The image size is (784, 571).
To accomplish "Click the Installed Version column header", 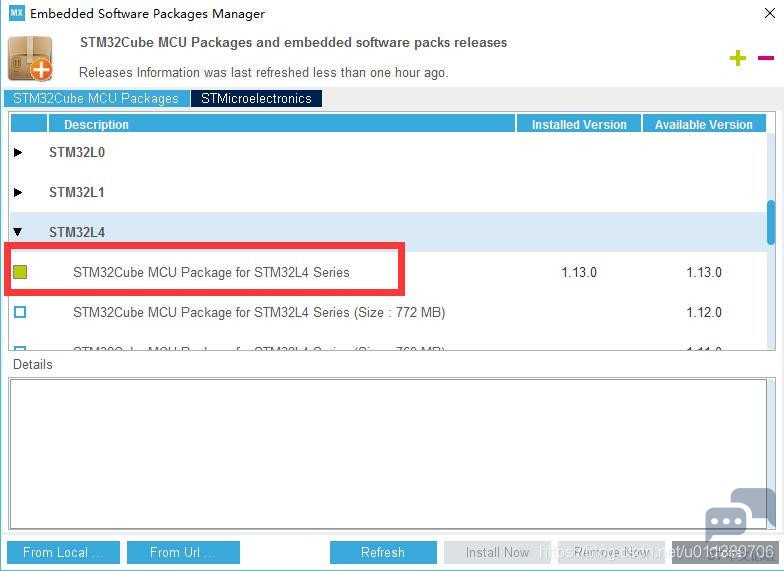I will pos(579,124).
